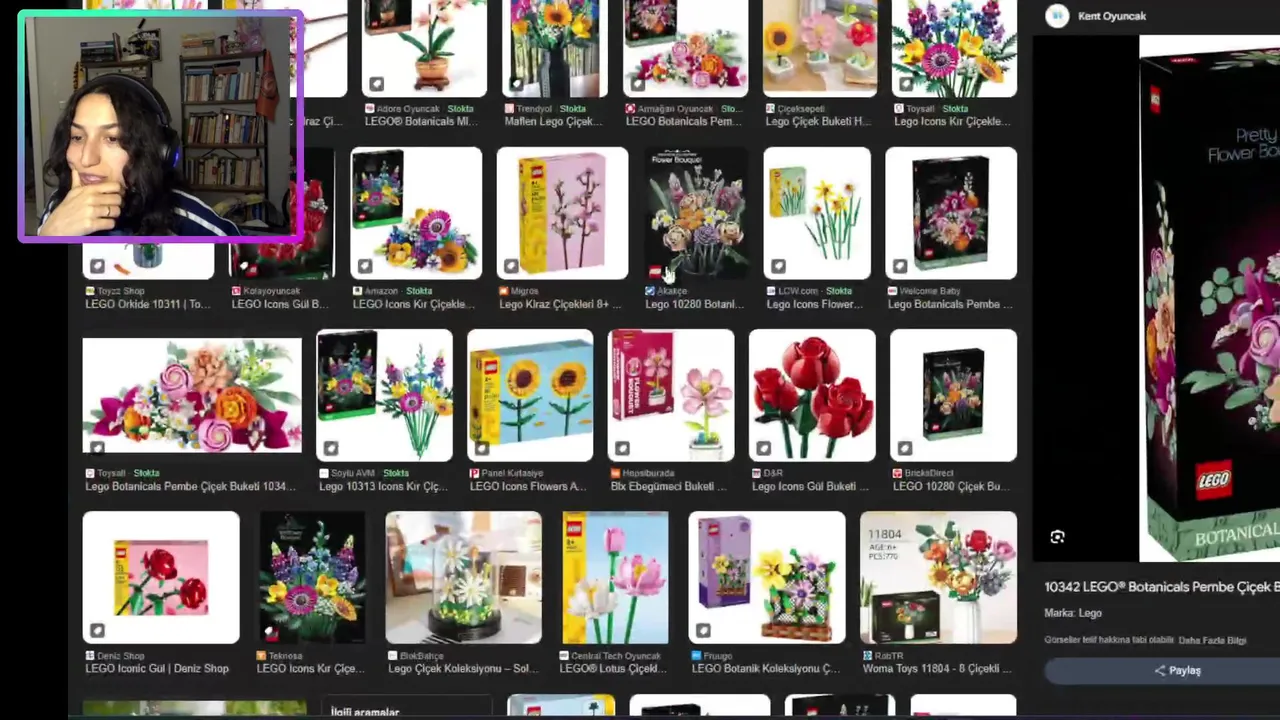Open 'LEGO Orkide 10311' result title
Screen dimensions: 1280x720
click(148, 304)
